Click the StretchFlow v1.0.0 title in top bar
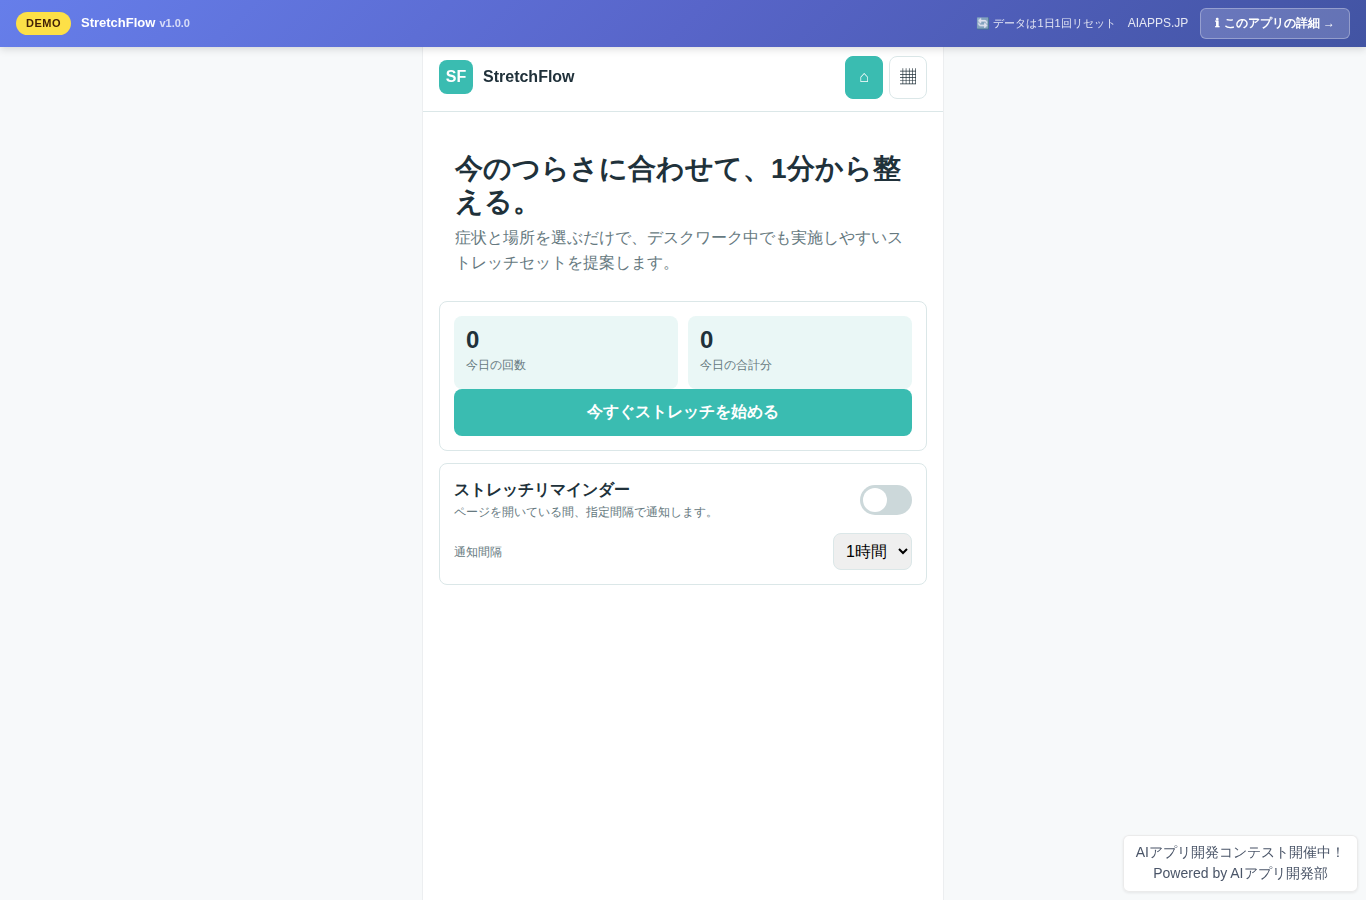Viewport: 1366px width, 900px height. pos(135,23)
